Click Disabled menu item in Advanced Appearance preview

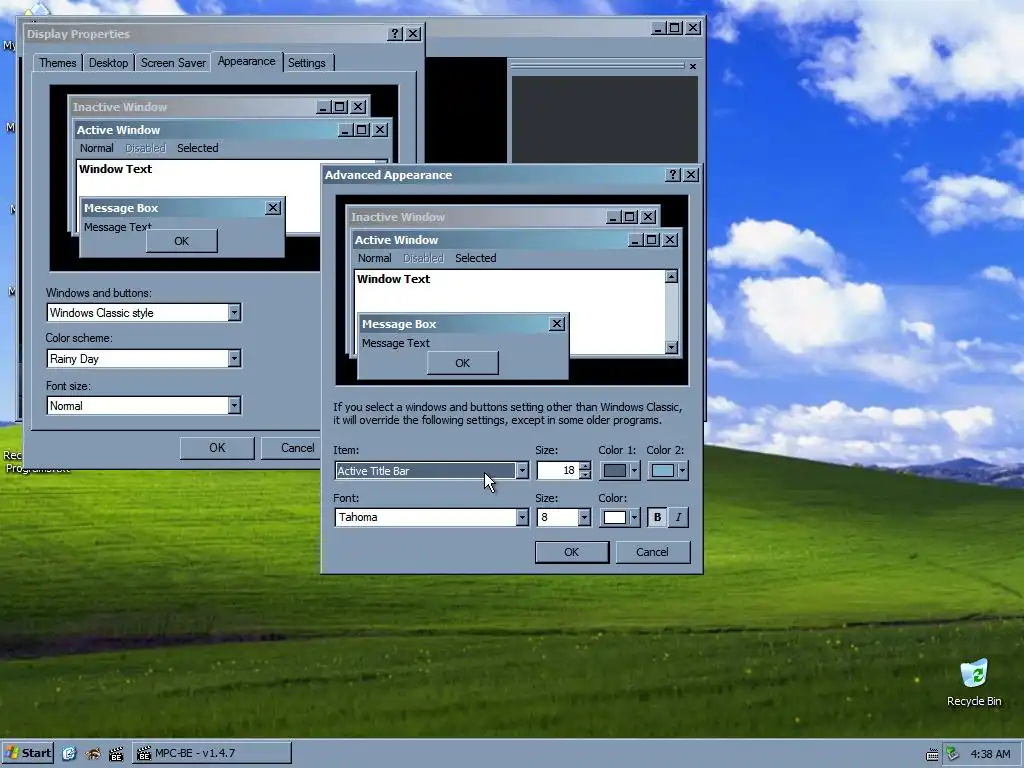click(x=423, y=258)
